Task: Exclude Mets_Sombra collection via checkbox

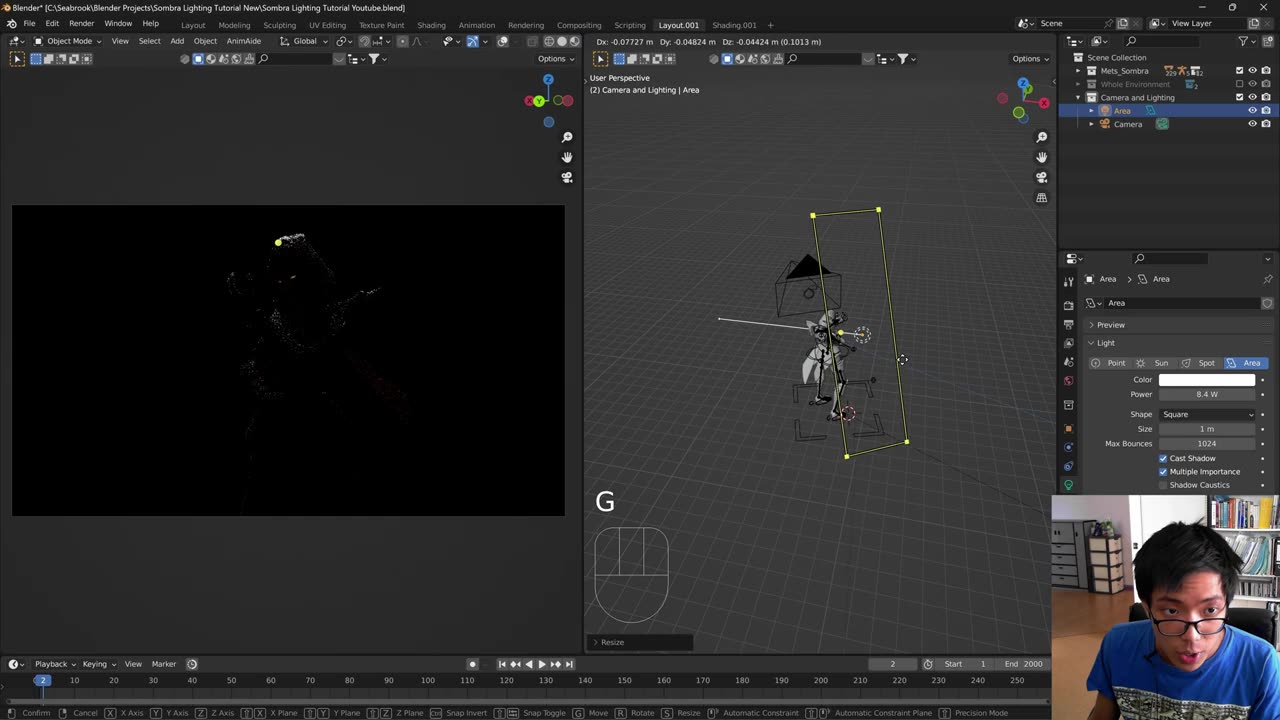Action: pos(1240,71)
